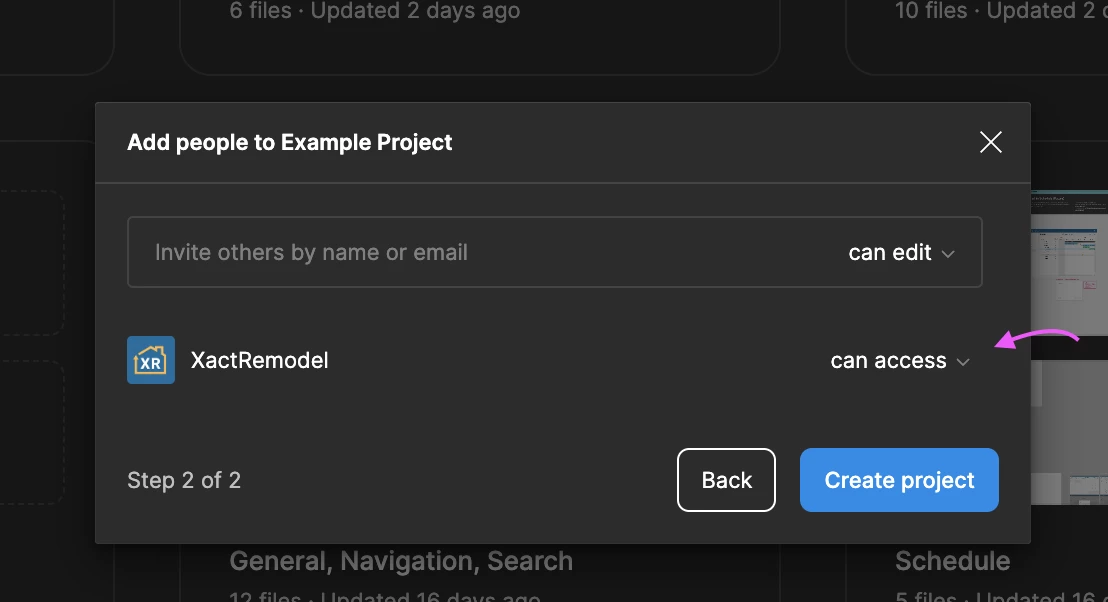Screen dimensions: 1108x602
Task: Open the Schedule project
Action: [953, 561]
